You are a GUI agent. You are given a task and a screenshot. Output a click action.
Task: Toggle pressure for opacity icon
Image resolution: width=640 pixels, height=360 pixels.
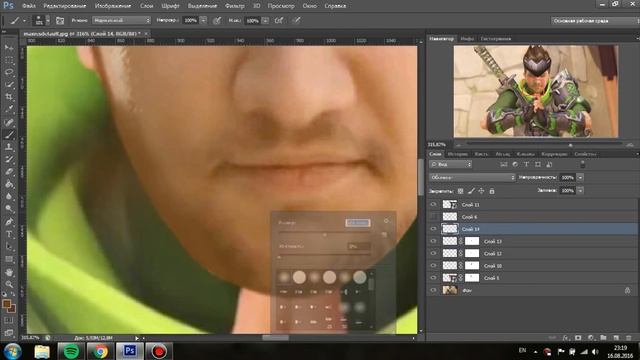(217, 20)
